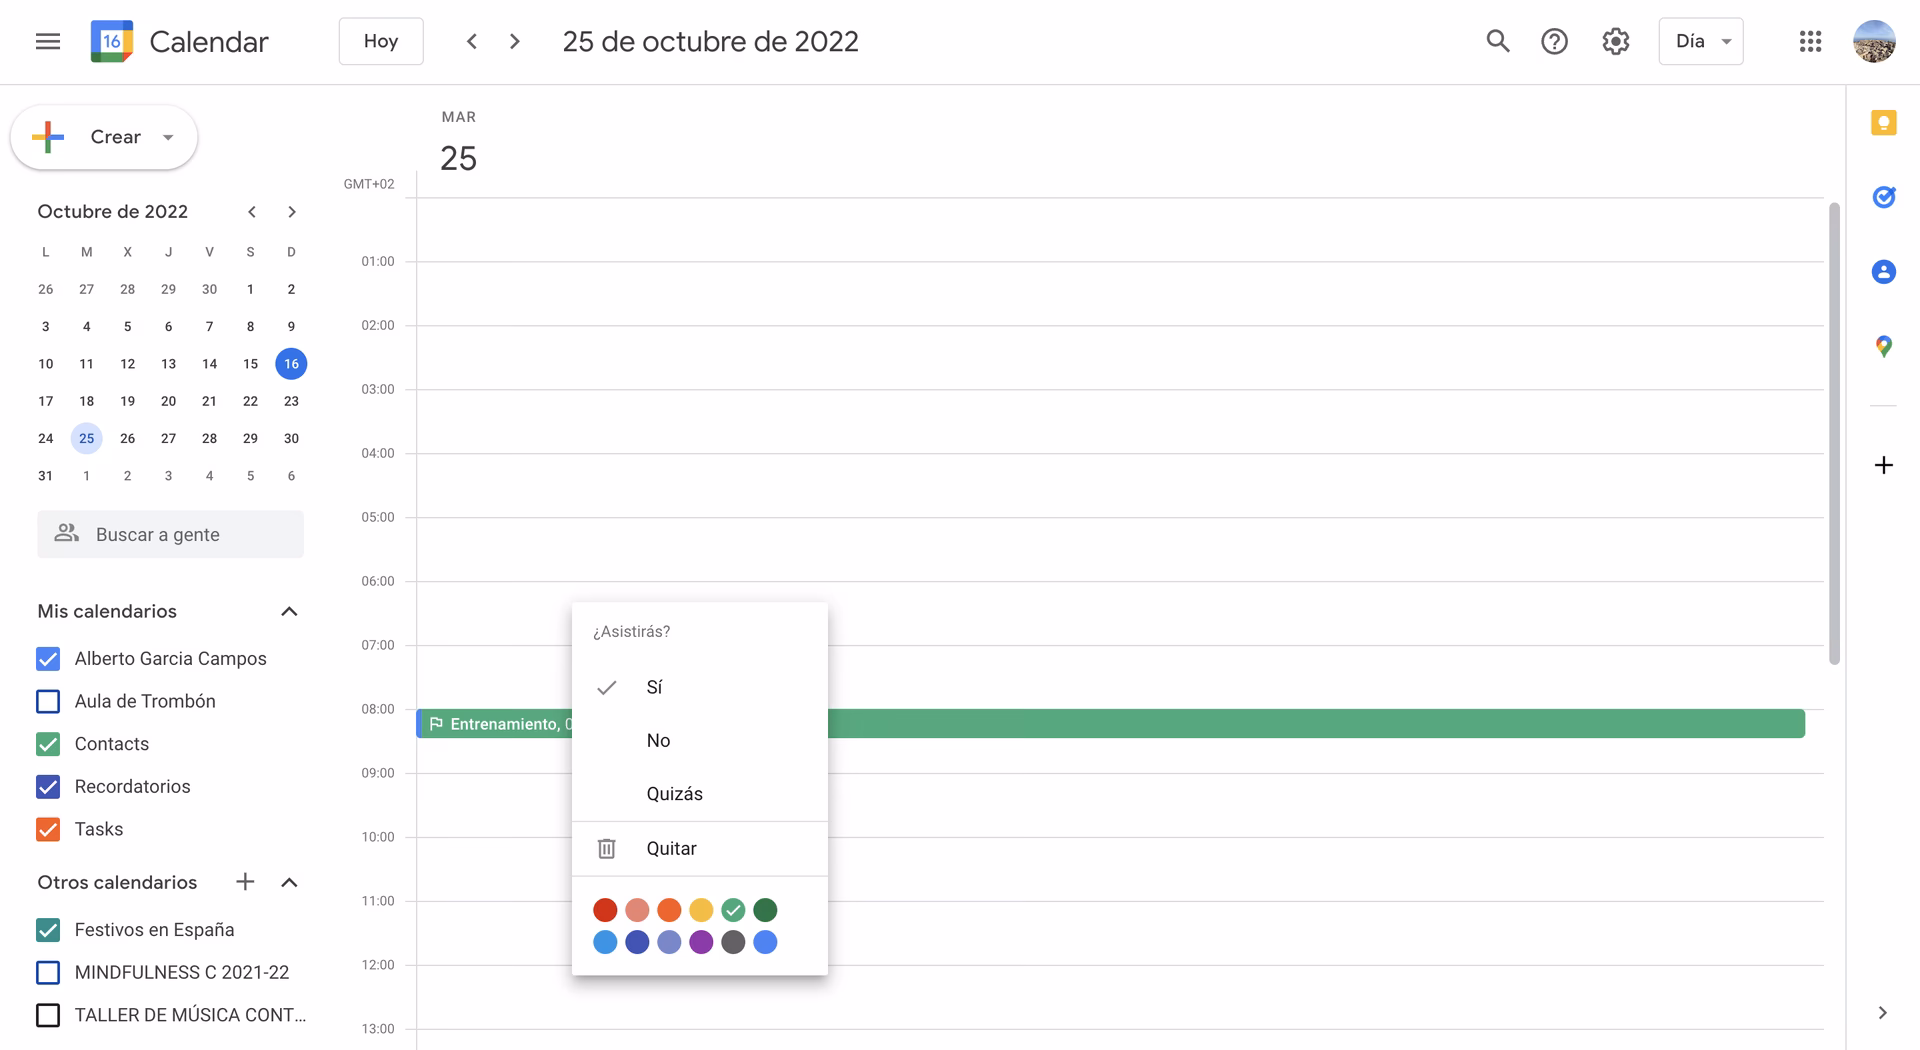Open Google Maps side panel icon
This screenshot has height=1050, width=1920.
click(x=1884, y=346)
